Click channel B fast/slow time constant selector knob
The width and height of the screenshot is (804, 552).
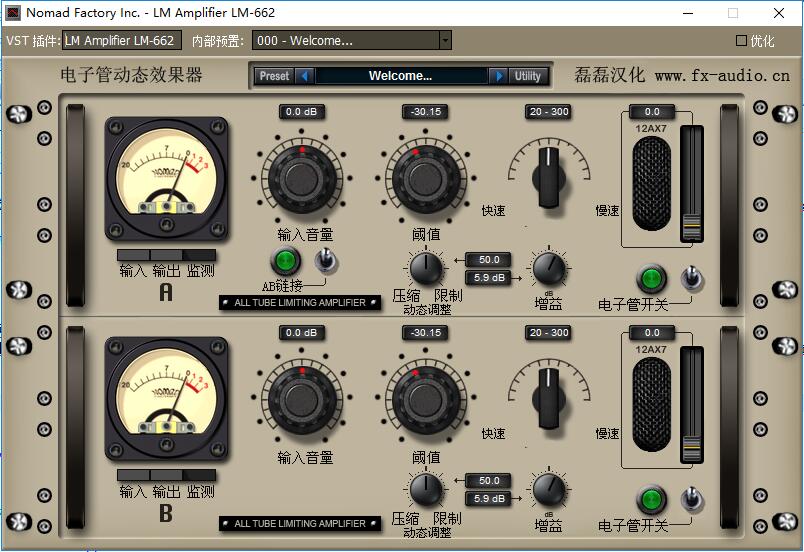pyautogui.click(x=549, y=398)
